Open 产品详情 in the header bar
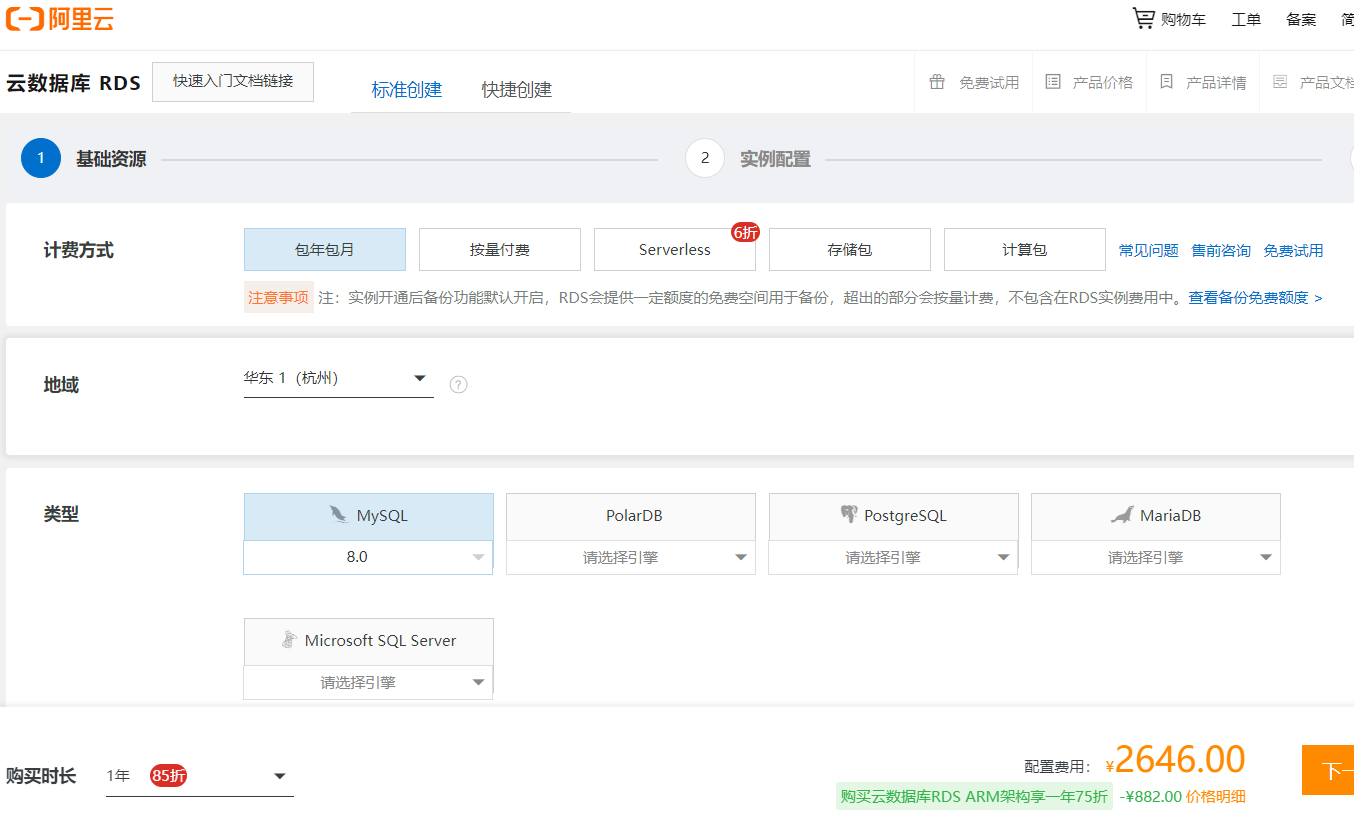This screenshot has width=1354, height=823. pos(1216,82)
